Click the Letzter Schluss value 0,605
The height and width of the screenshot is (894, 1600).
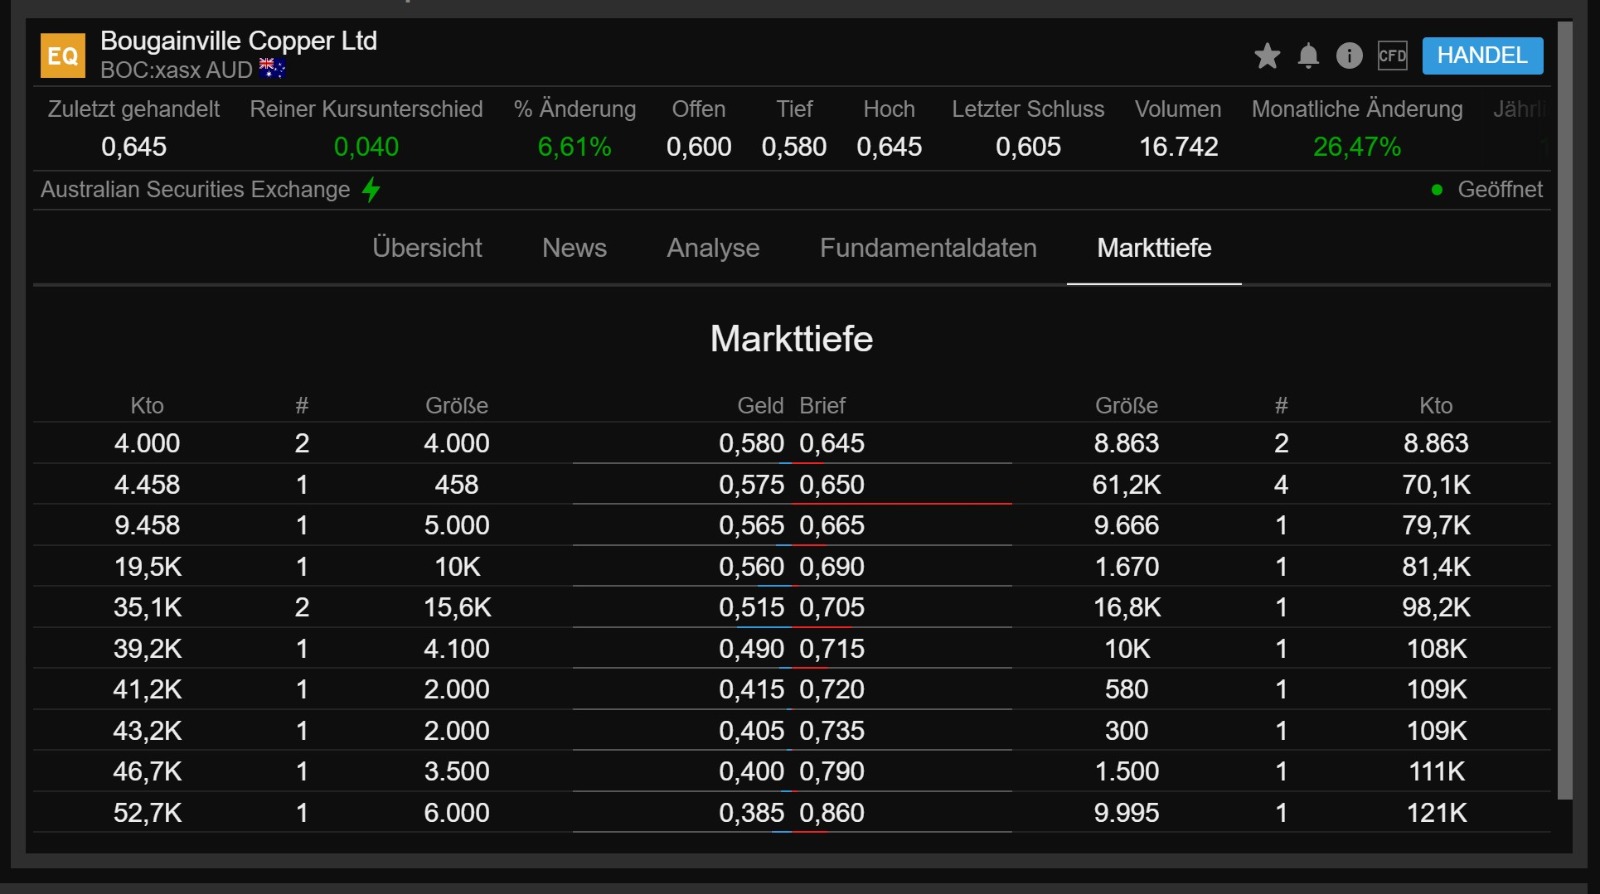1028,147
